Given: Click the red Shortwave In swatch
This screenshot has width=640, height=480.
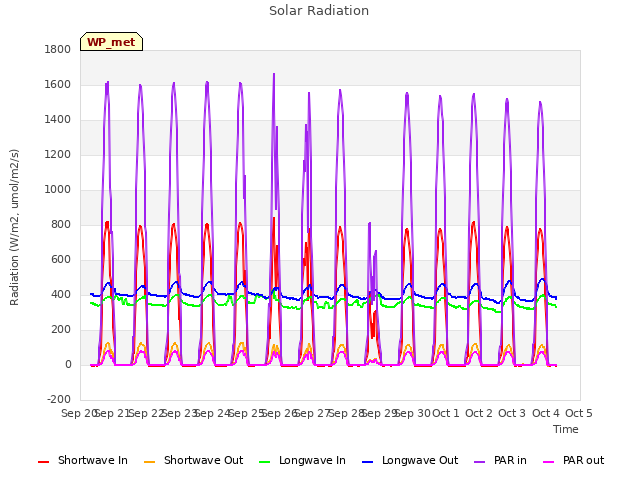Looking at the screenshot, I should (x=43, y=462).
